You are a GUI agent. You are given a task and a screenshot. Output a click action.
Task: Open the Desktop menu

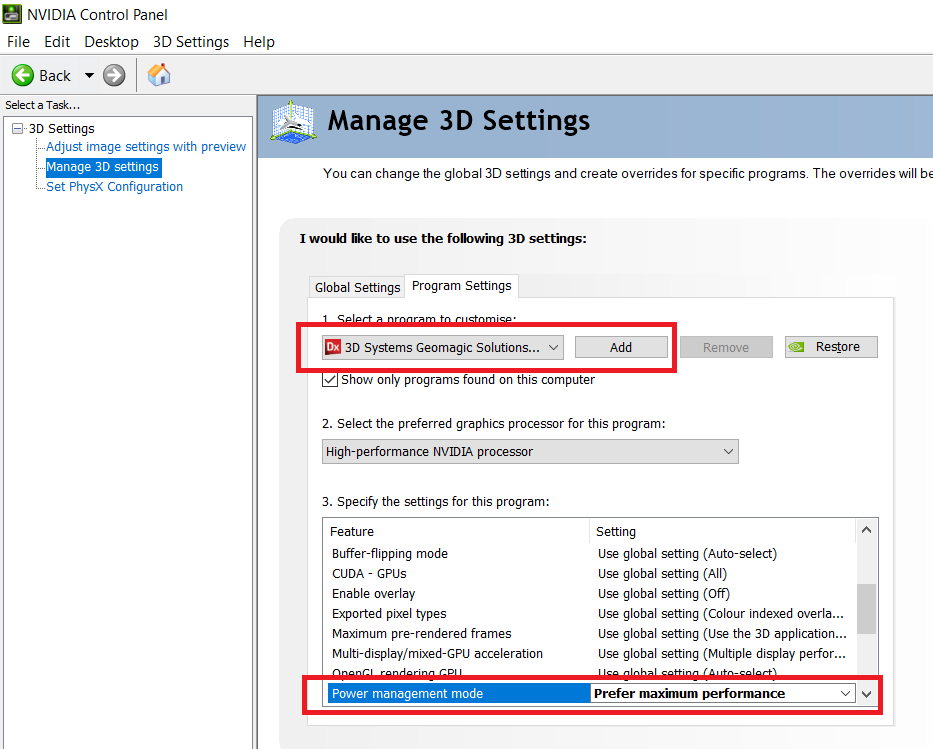111,42
